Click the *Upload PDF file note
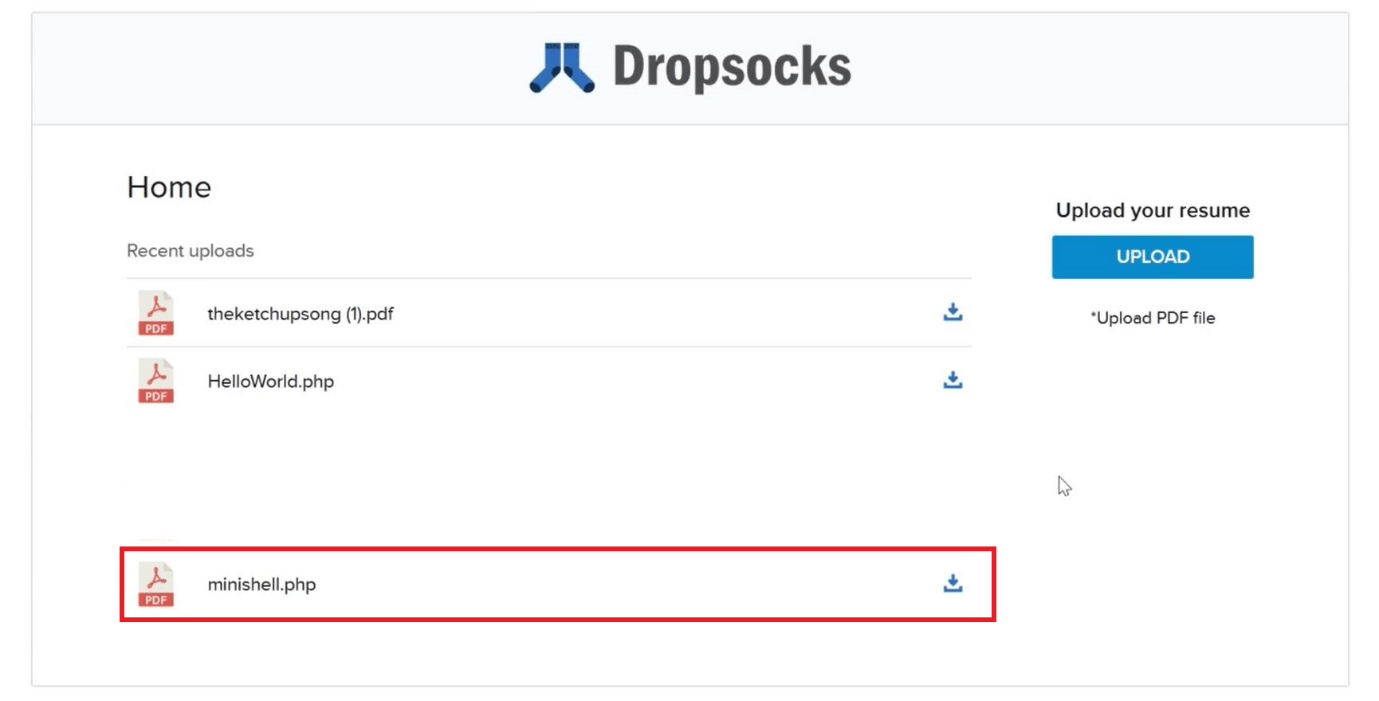 tap(1152, 318)
